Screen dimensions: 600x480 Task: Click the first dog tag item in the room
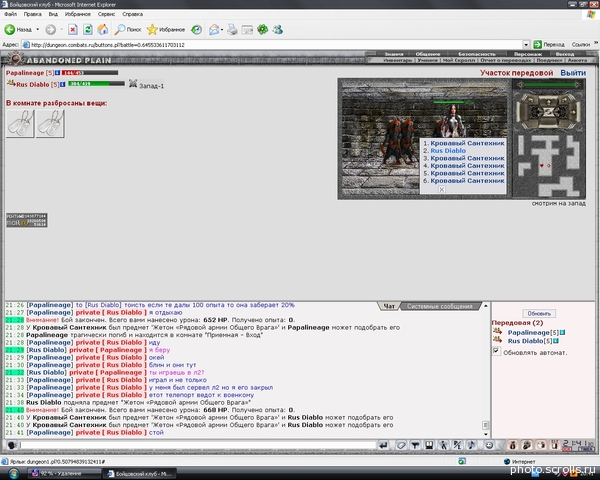[x=20, y=123]
